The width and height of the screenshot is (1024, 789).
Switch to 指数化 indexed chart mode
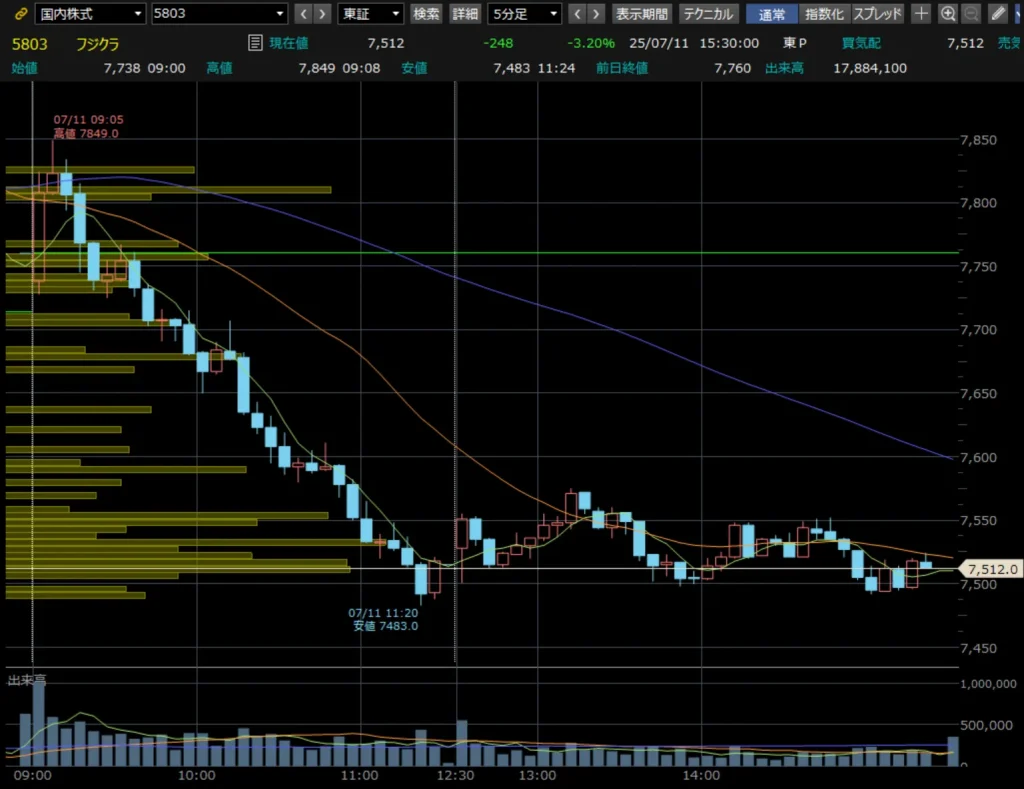(824, 14)
